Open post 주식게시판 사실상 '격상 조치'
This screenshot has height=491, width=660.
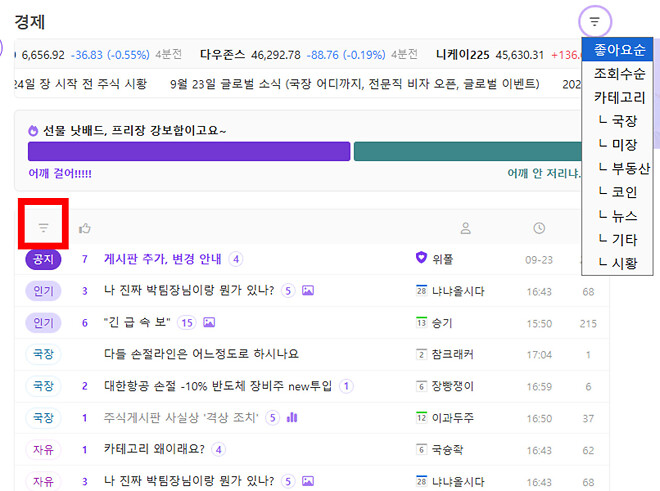click(x=181, y=417)
